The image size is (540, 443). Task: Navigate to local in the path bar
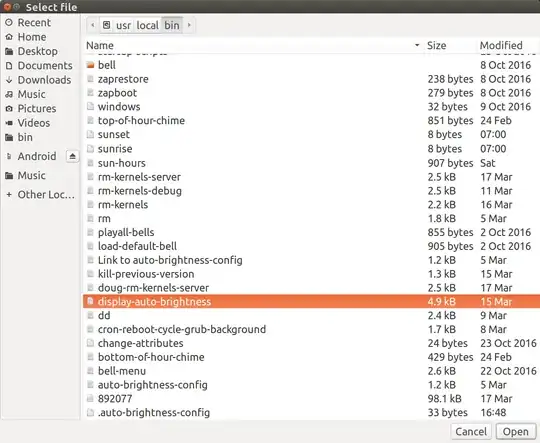147,25
